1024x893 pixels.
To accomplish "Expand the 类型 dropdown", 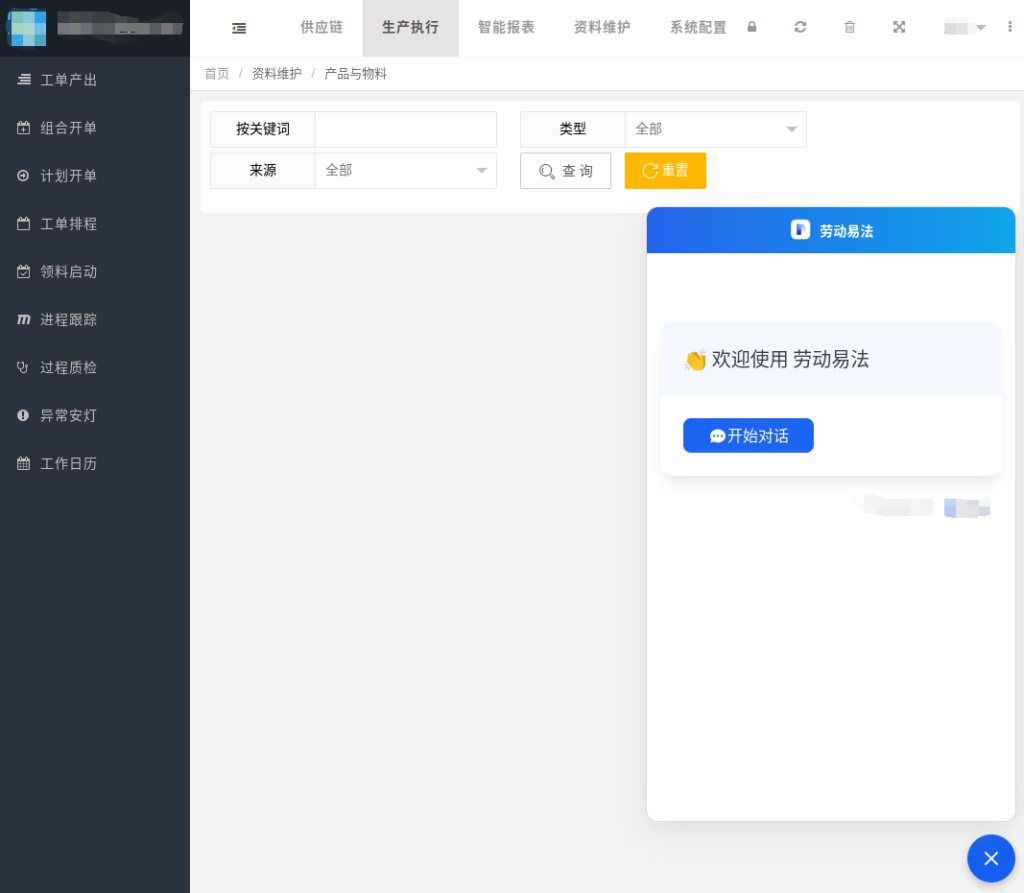I will point(715,129).
